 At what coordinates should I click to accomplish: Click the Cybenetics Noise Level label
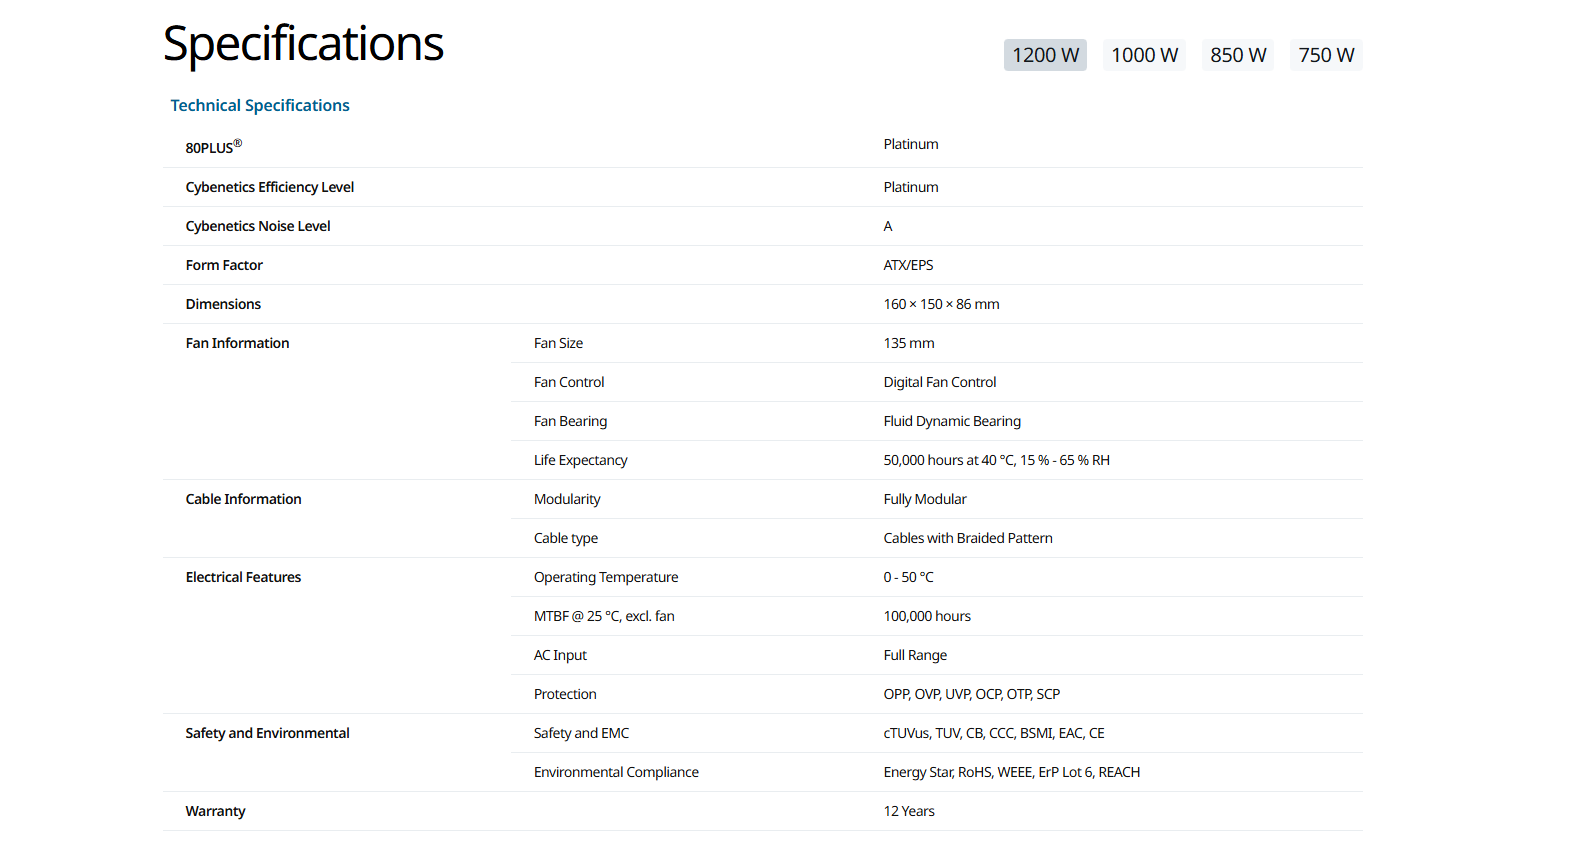click(x=257, y=226)
